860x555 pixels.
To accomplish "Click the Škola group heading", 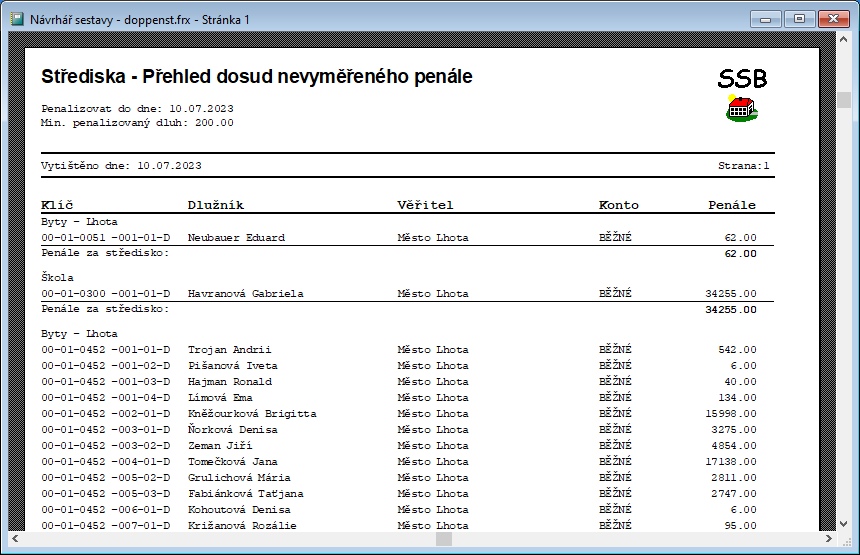I will point(58,278).
